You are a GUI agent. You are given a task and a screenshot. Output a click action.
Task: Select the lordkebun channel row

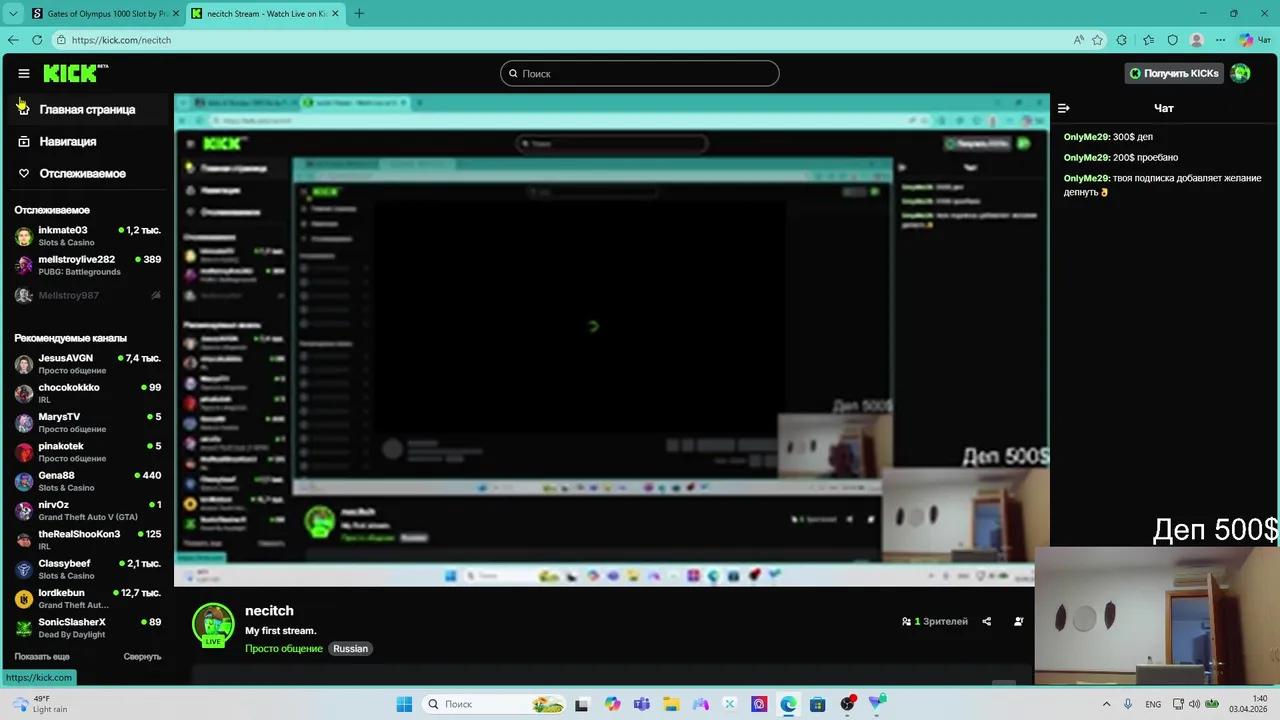(87, 598)
